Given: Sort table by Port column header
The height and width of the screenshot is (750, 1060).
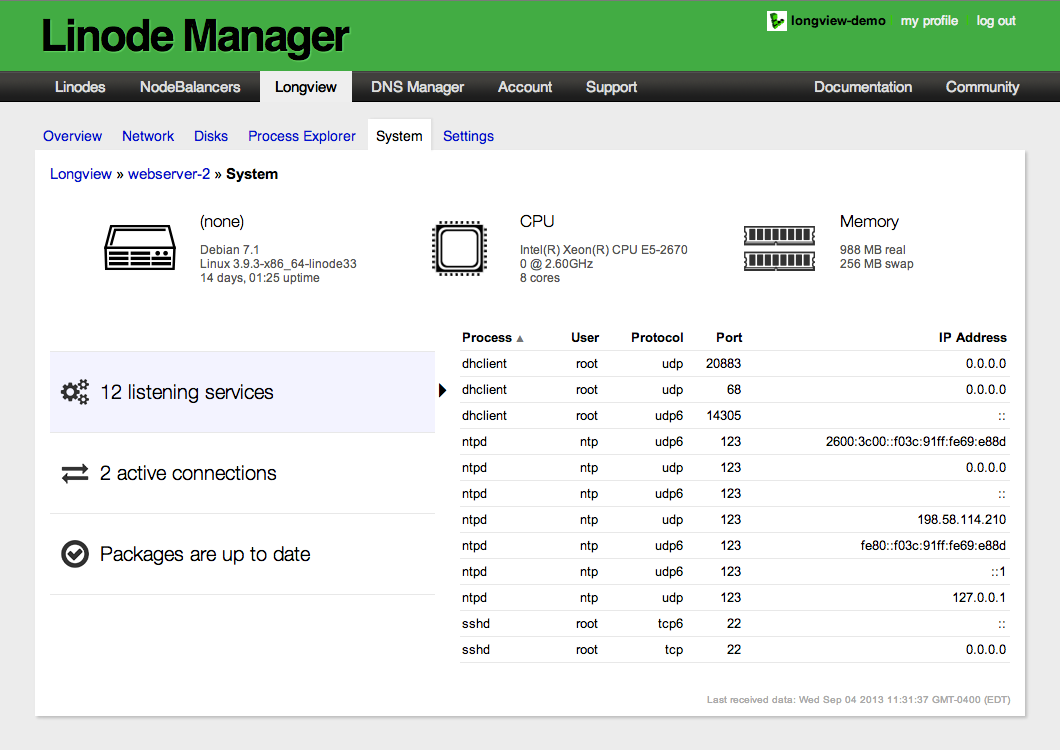Looking at the screenshot, I should click(729, 338).
